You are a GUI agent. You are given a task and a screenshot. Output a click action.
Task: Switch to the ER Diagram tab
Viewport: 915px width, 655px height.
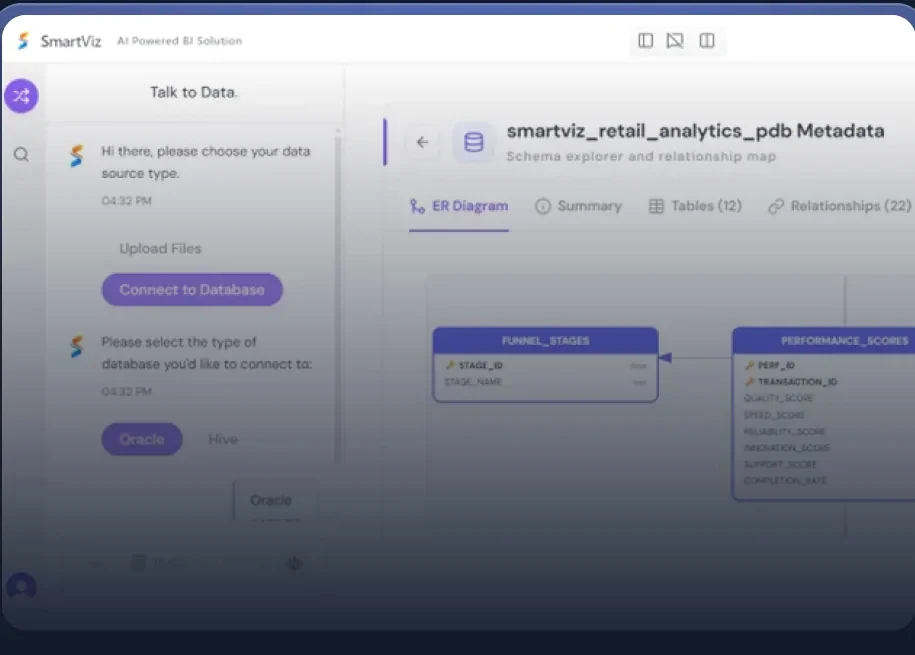tap(459, 206)
